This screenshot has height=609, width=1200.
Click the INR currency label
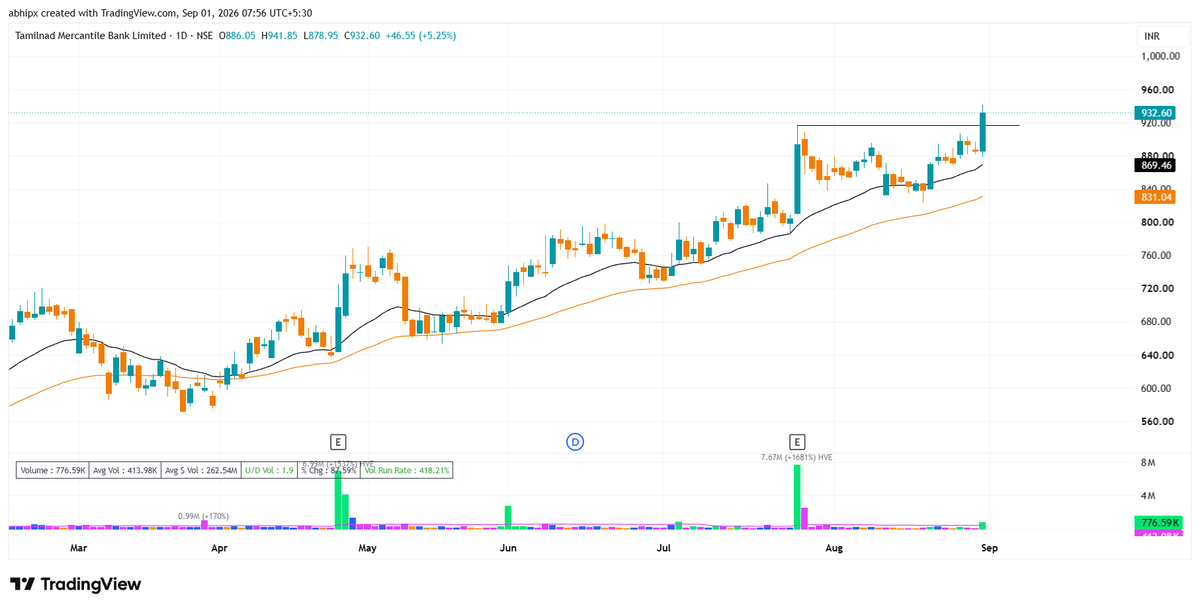pos(1152,36)
